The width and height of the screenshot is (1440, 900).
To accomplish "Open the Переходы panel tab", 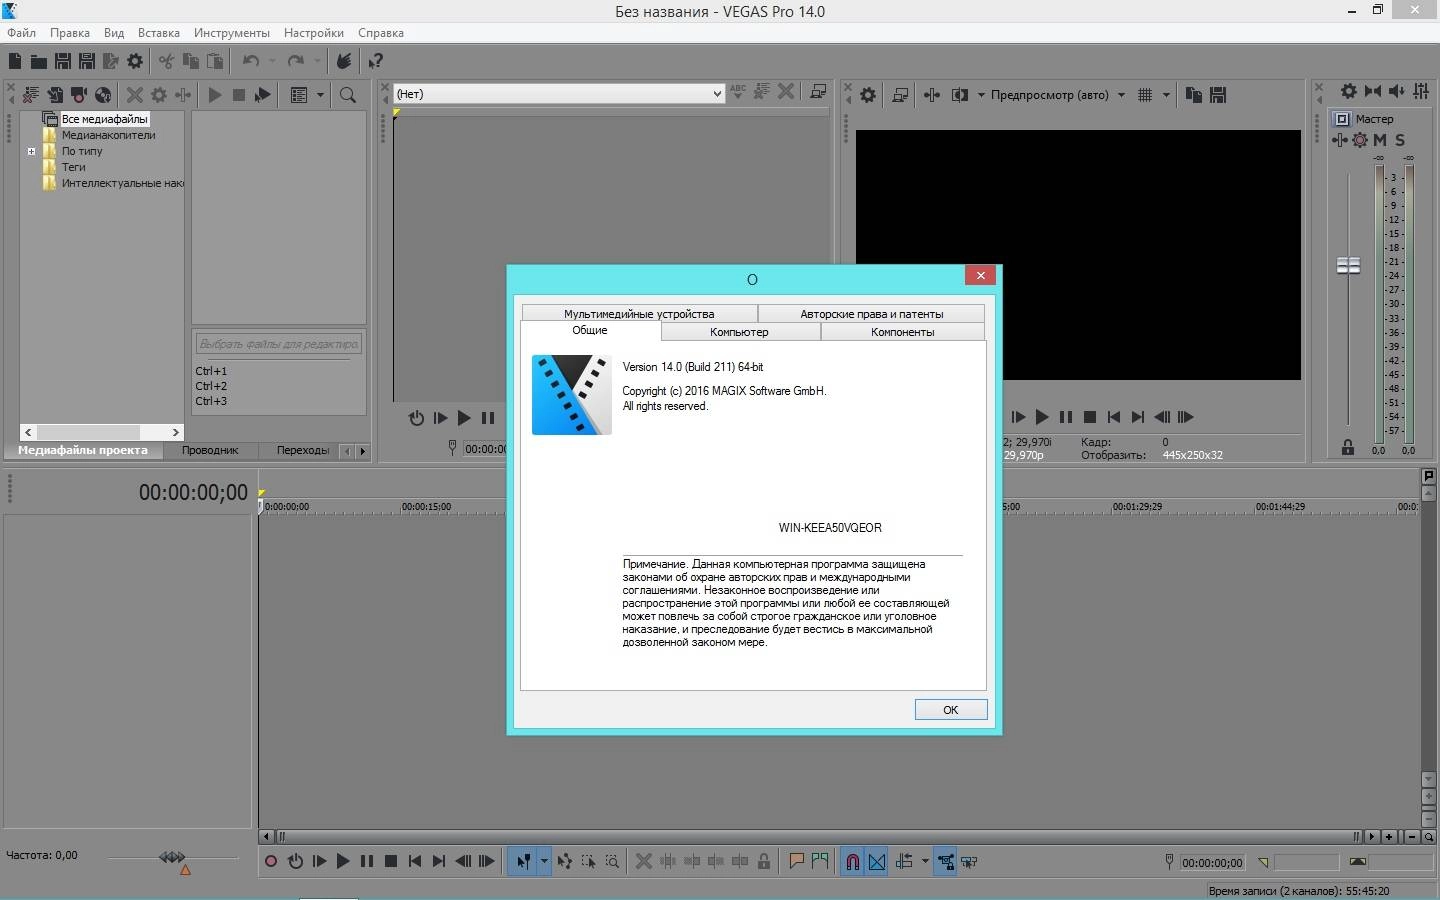I will (303, 451).
